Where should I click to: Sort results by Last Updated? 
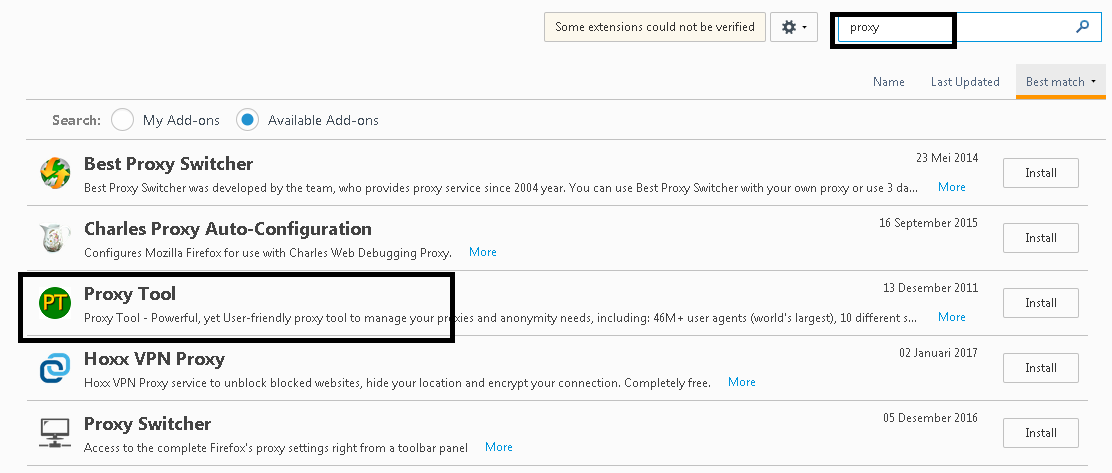click(x=964, y=82)
